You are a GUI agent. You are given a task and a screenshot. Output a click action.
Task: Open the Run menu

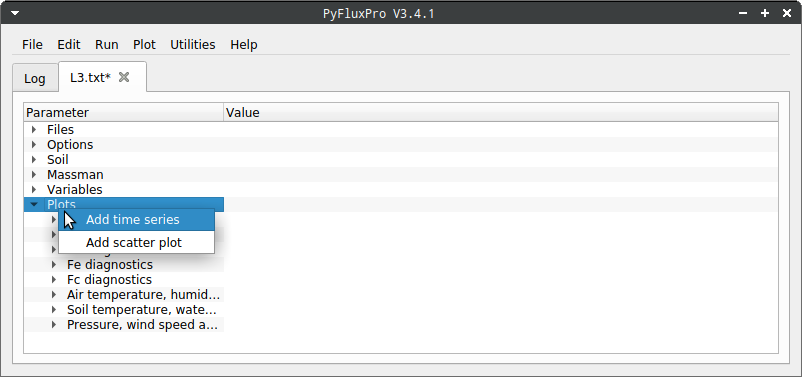click(x=107, y=45)
